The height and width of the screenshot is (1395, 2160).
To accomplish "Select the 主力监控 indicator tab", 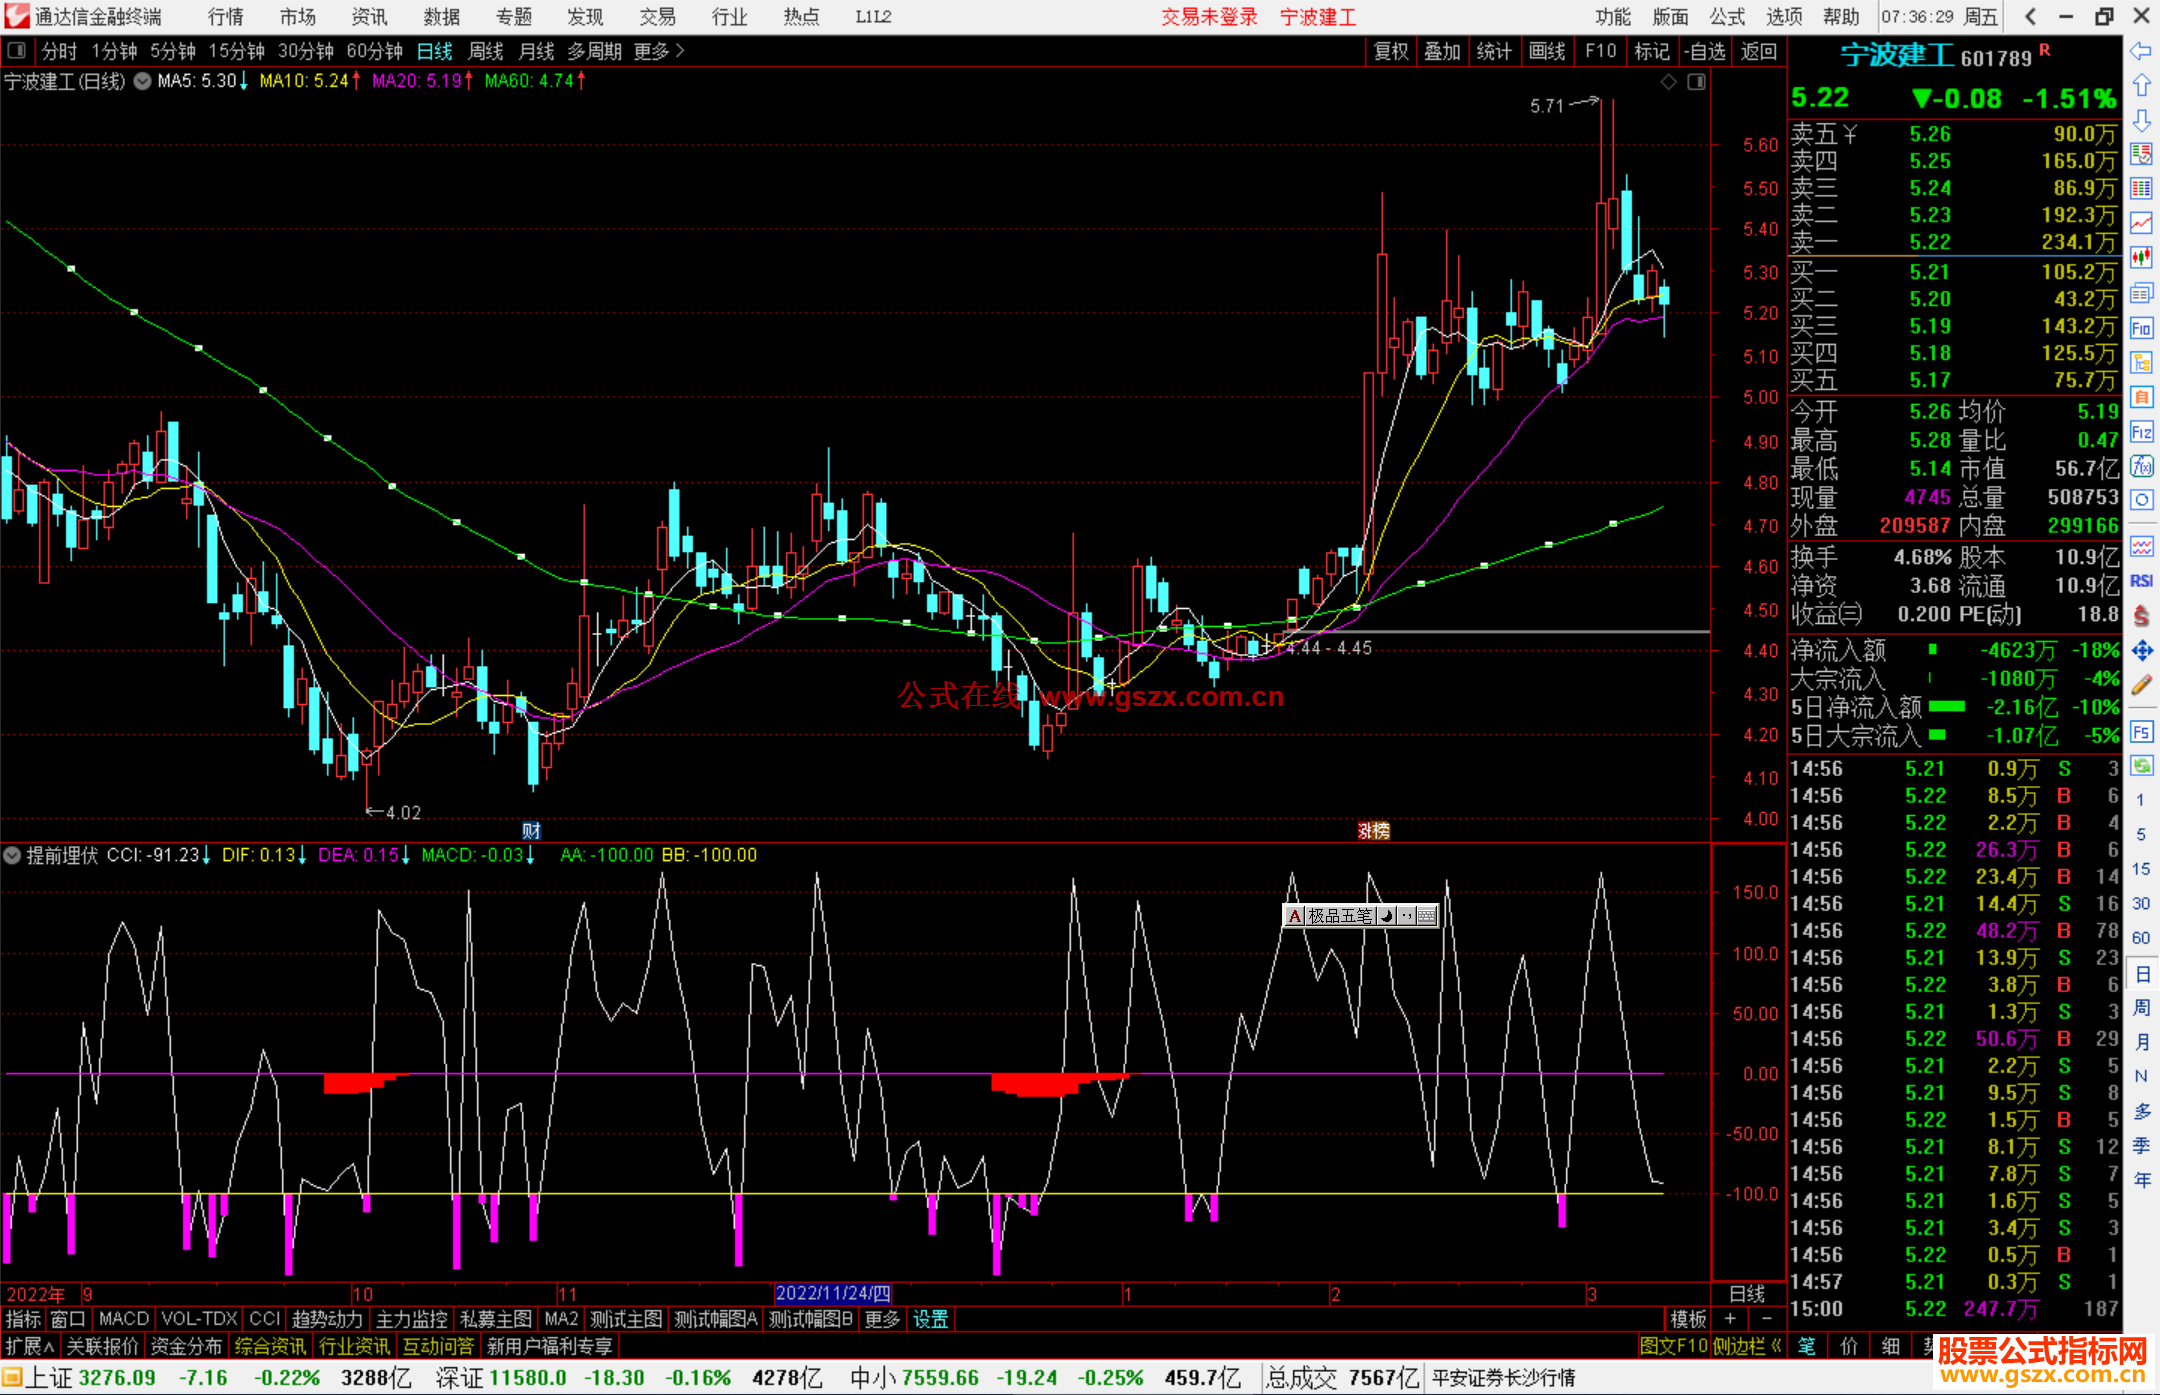I will coord(411,1319).
